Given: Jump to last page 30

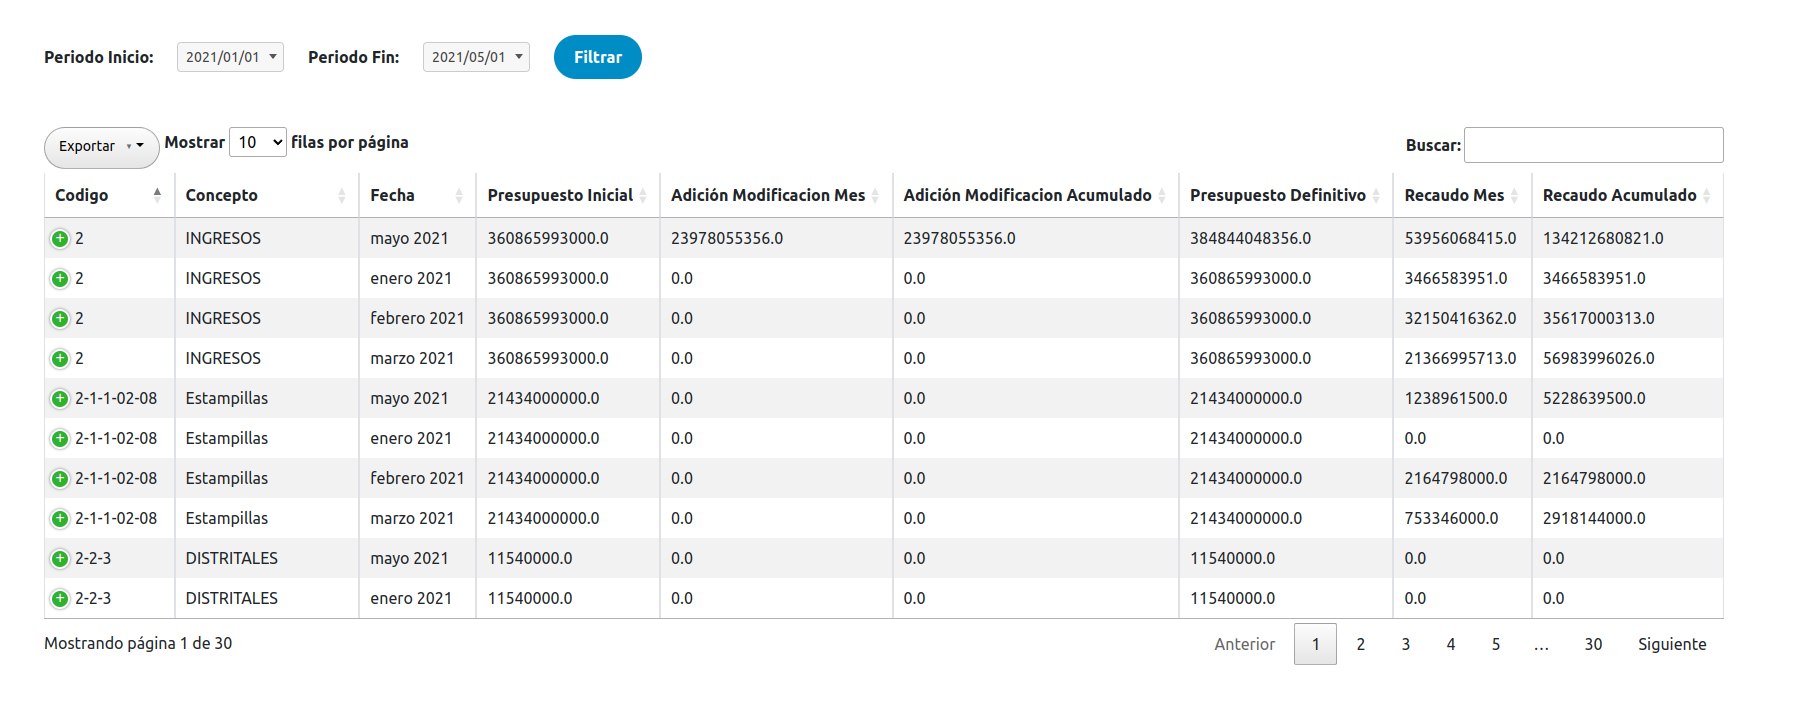Looking at the screenshot, I should (x=1593, y=644).
